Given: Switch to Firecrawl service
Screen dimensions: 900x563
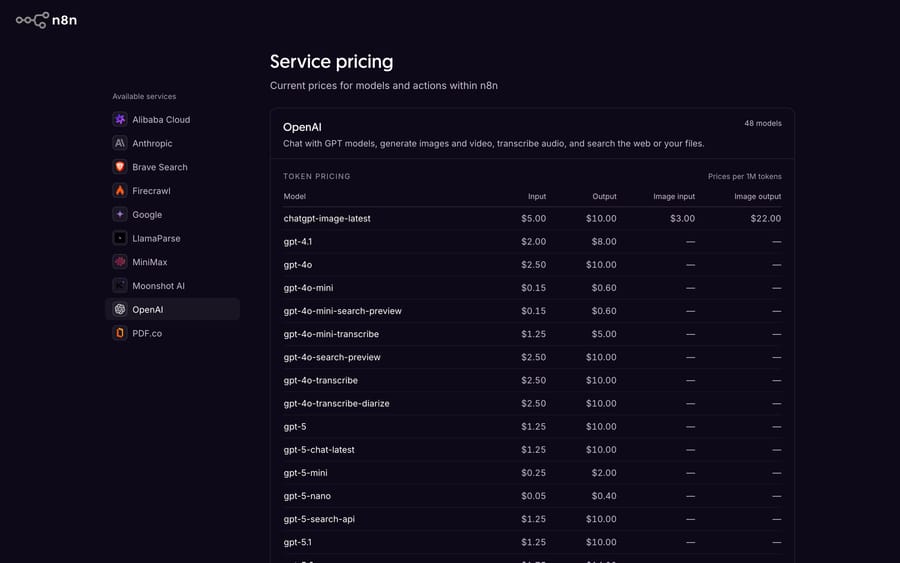Looking at the screenshot, I should pos(151,191).
